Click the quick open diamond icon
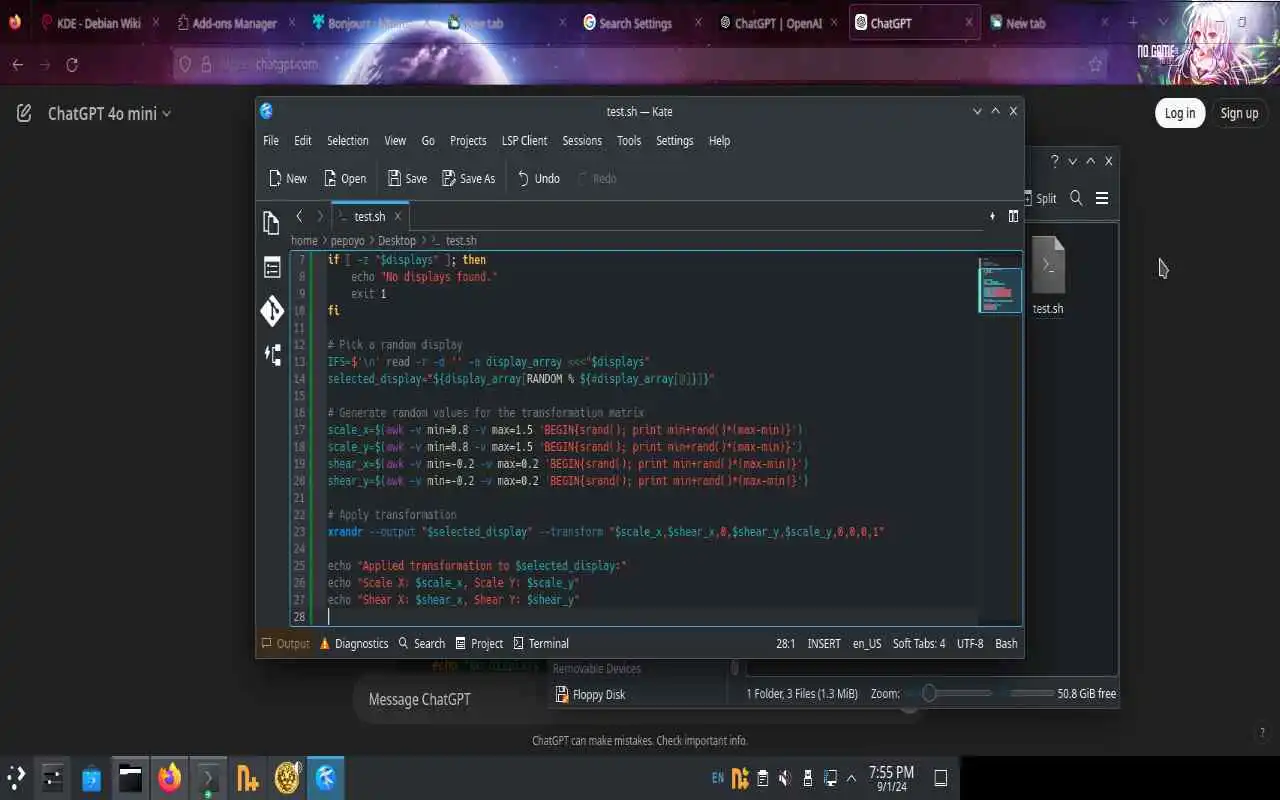This screenshot has width=1280, height=800. tap(992, 216)
